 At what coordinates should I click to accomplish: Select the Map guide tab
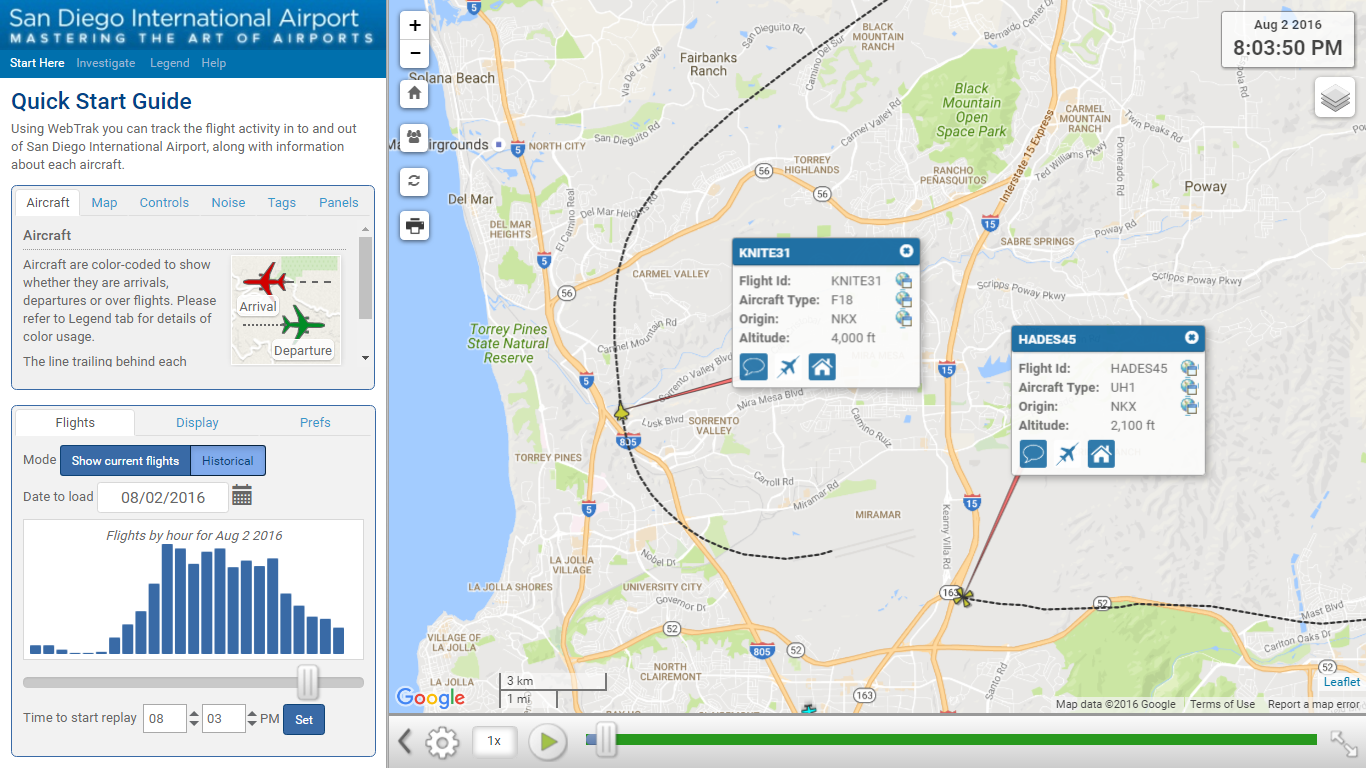104,202
